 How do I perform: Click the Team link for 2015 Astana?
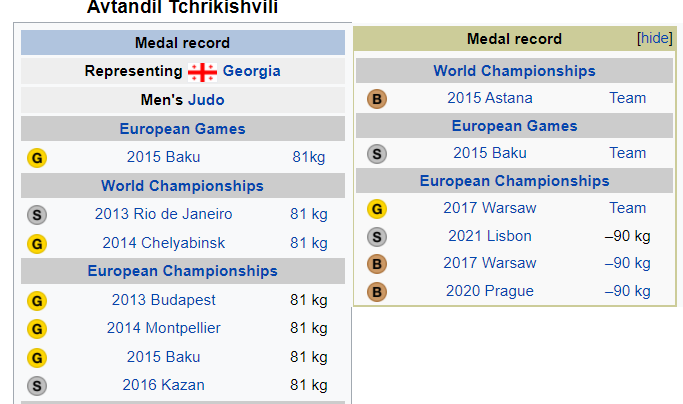[x=627, y=98]
